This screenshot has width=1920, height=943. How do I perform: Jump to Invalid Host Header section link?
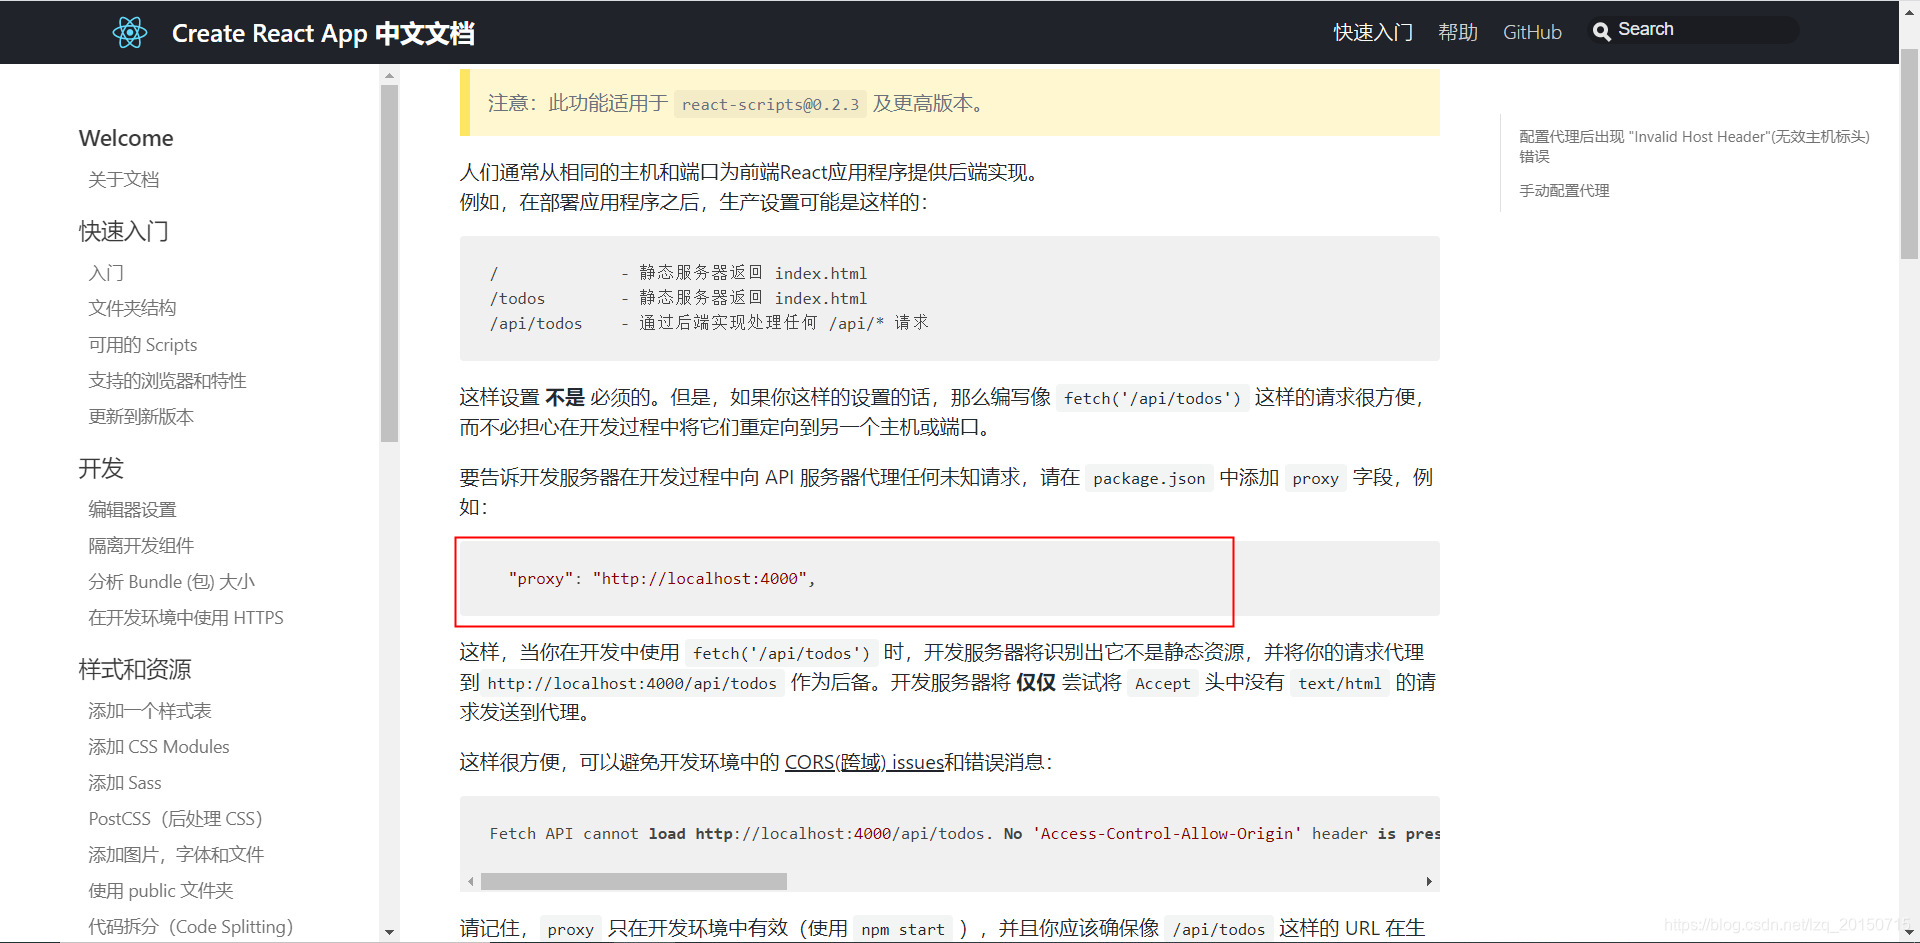[1694, 146]
